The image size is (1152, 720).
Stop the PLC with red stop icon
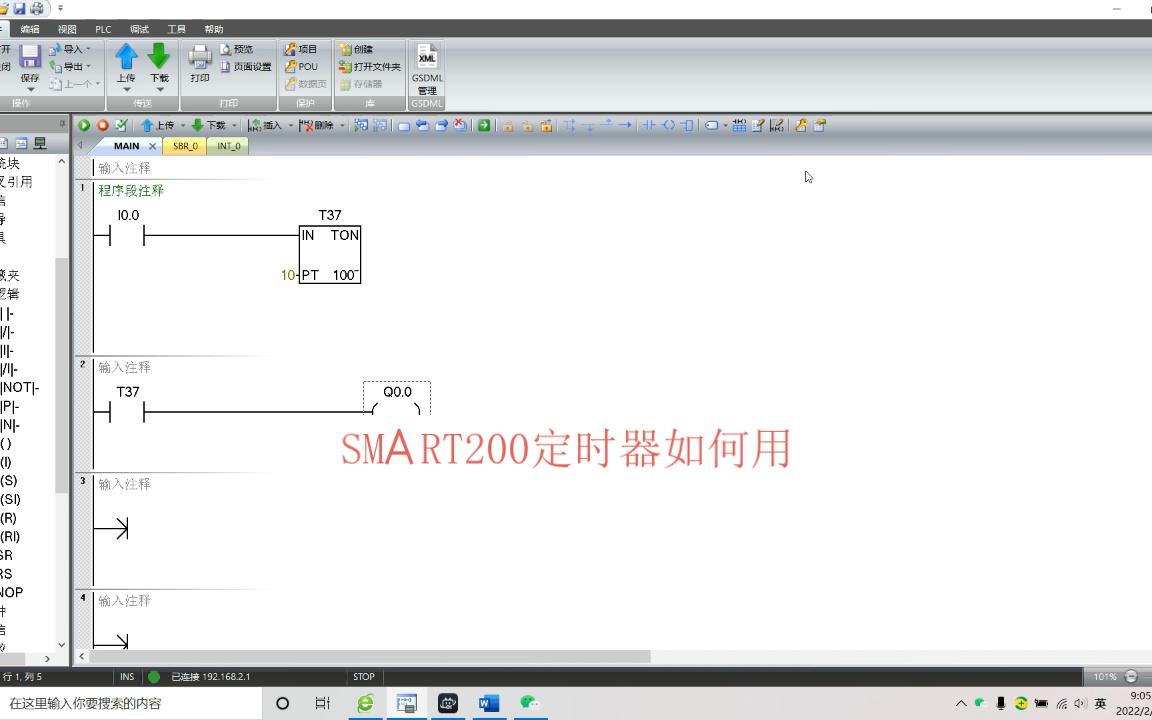coord(103,125)
